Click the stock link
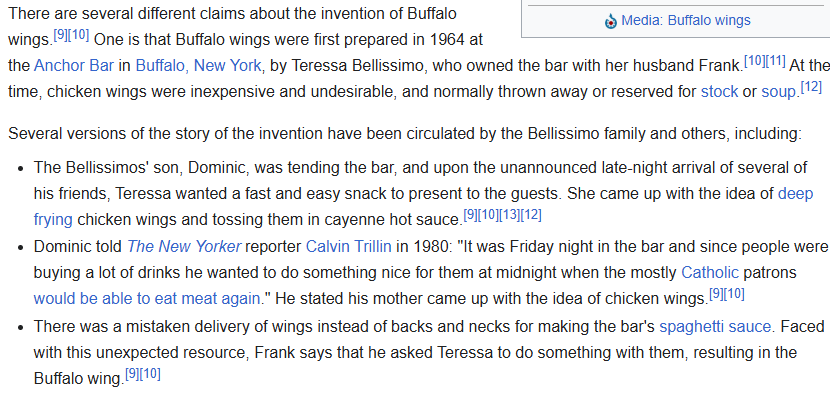 tap(719, 92)
